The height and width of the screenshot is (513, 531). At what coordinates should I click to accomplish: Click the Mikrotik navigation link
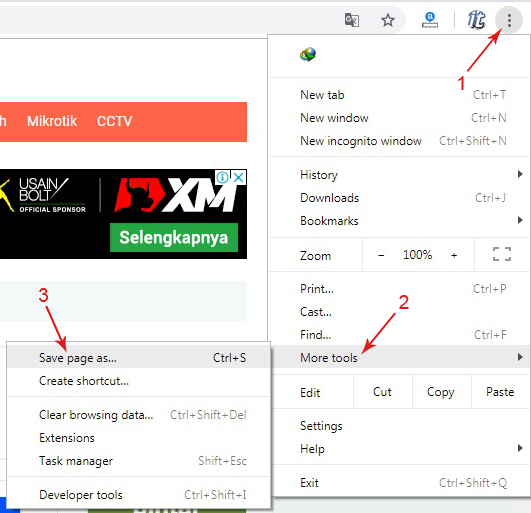click(x=52, y=121)
